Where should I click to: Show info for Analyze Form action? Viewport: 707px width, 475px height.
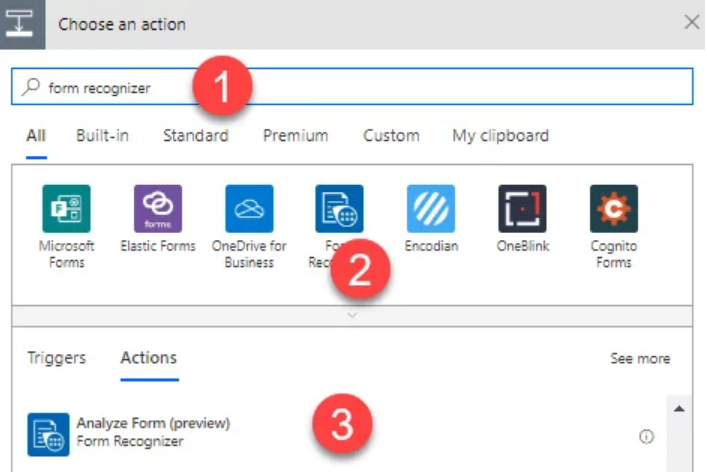point(647,436)
